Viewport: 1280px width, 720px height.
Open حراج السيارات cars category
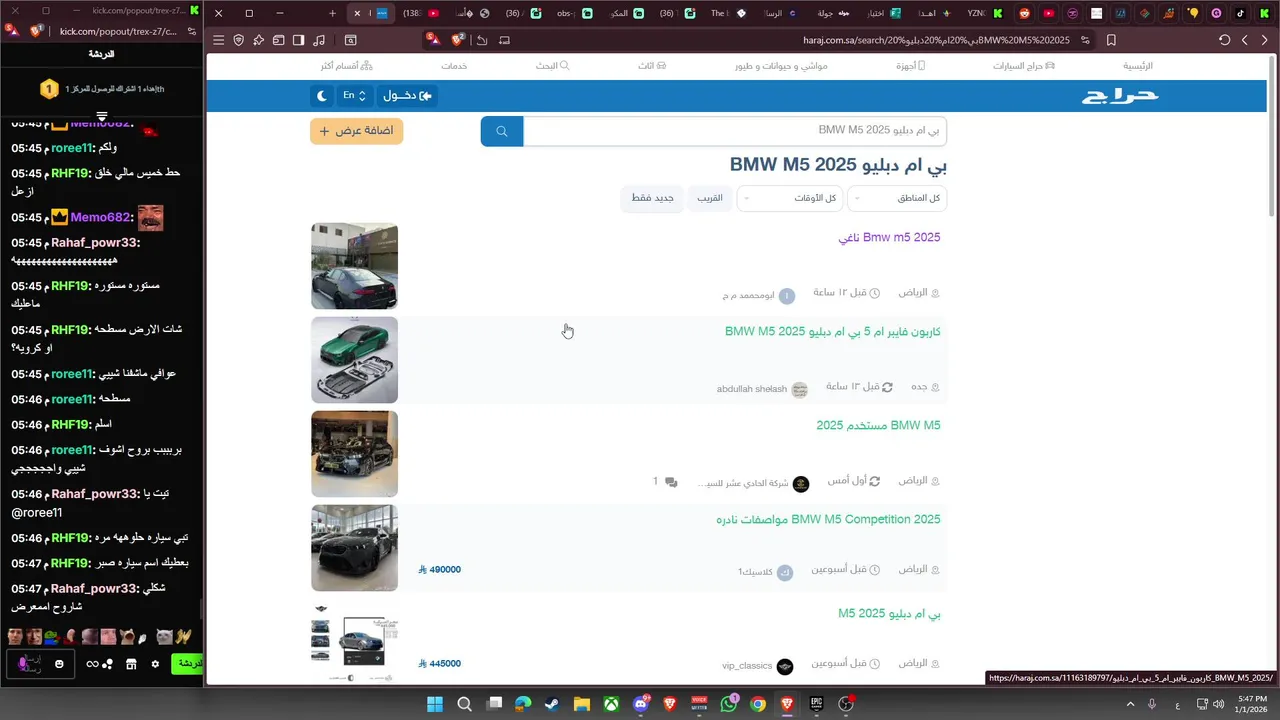[1024, 66]
